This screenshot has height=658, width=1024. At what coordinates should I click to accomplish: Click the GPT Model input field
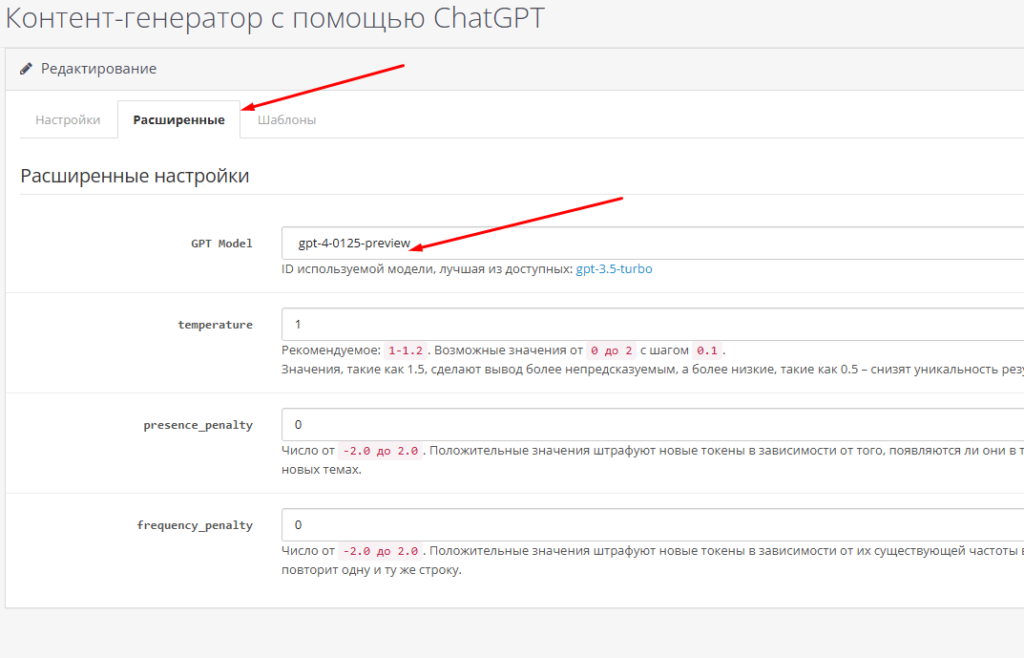coord(650,243)
